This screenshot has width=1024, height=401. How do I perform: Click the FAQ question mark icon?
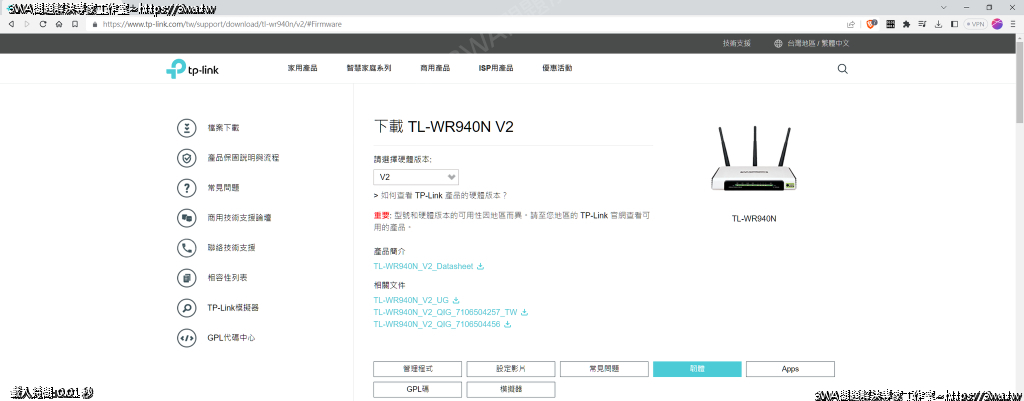click(186, 188)
